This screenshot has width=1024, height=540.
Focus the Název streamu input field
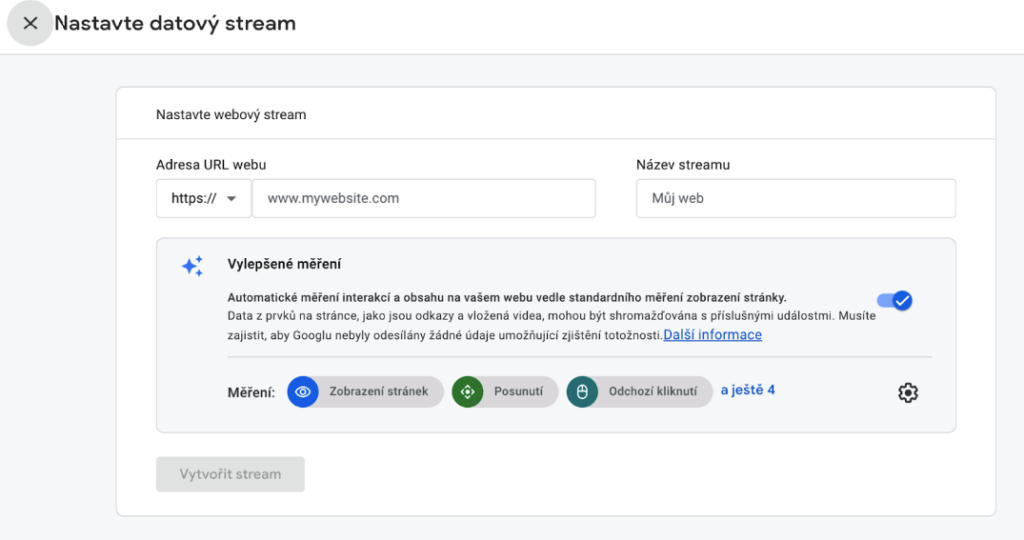coord(795,198)
